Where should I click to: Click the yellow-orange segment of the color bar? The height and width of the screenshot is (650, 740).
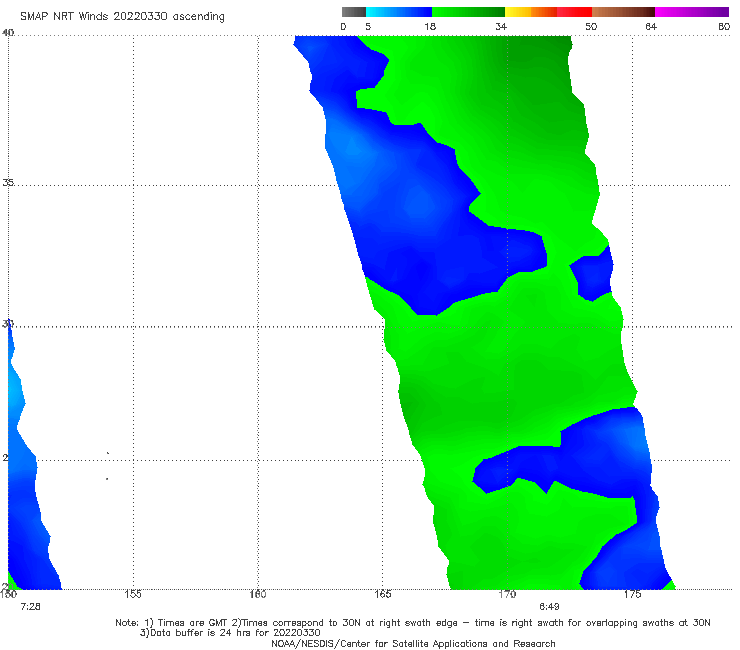point(530,12)
